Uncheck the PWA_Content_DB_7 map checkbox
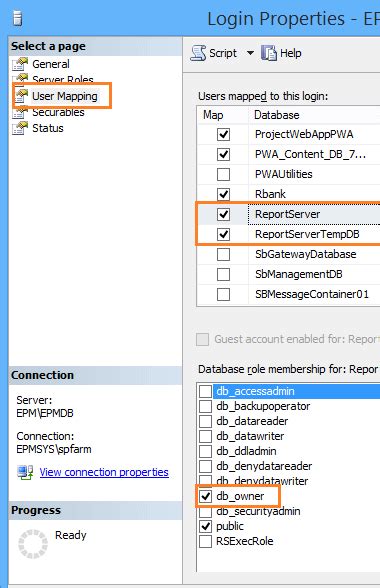The height and width of the screenshot is (588, 380). click(x=224, y=154)
